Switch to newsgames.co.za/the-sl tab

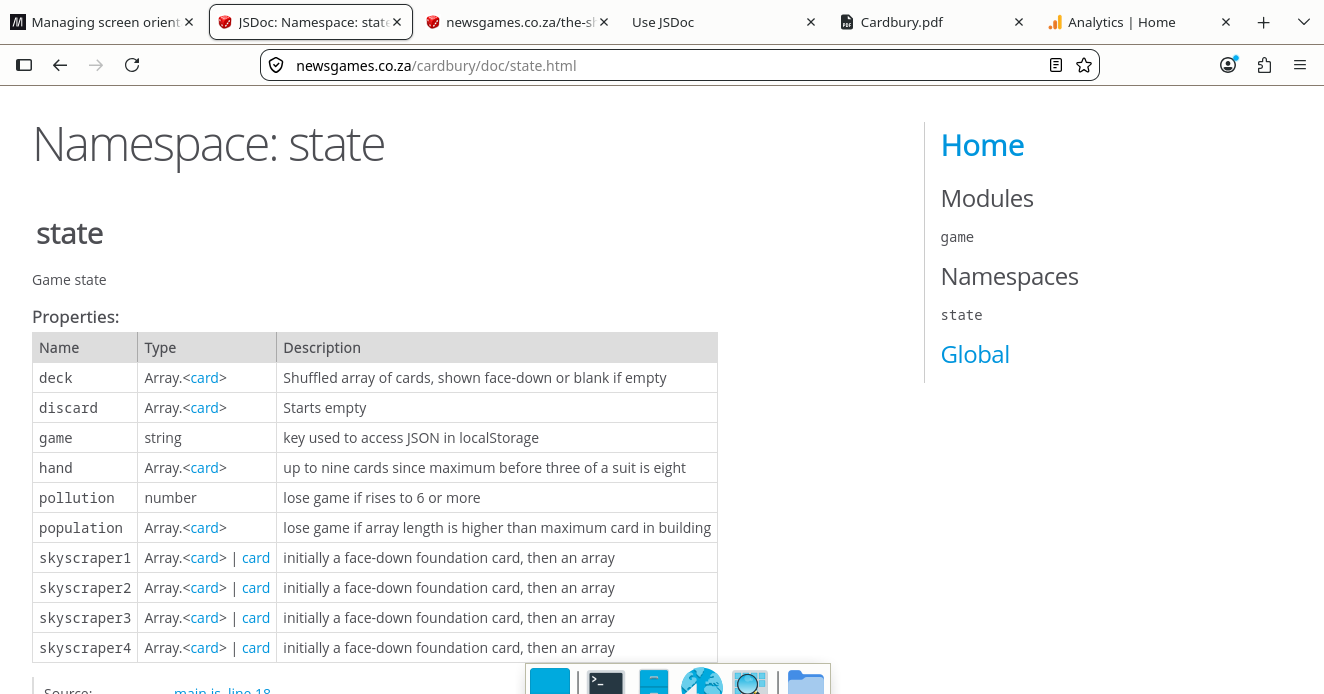click(517, 22)
